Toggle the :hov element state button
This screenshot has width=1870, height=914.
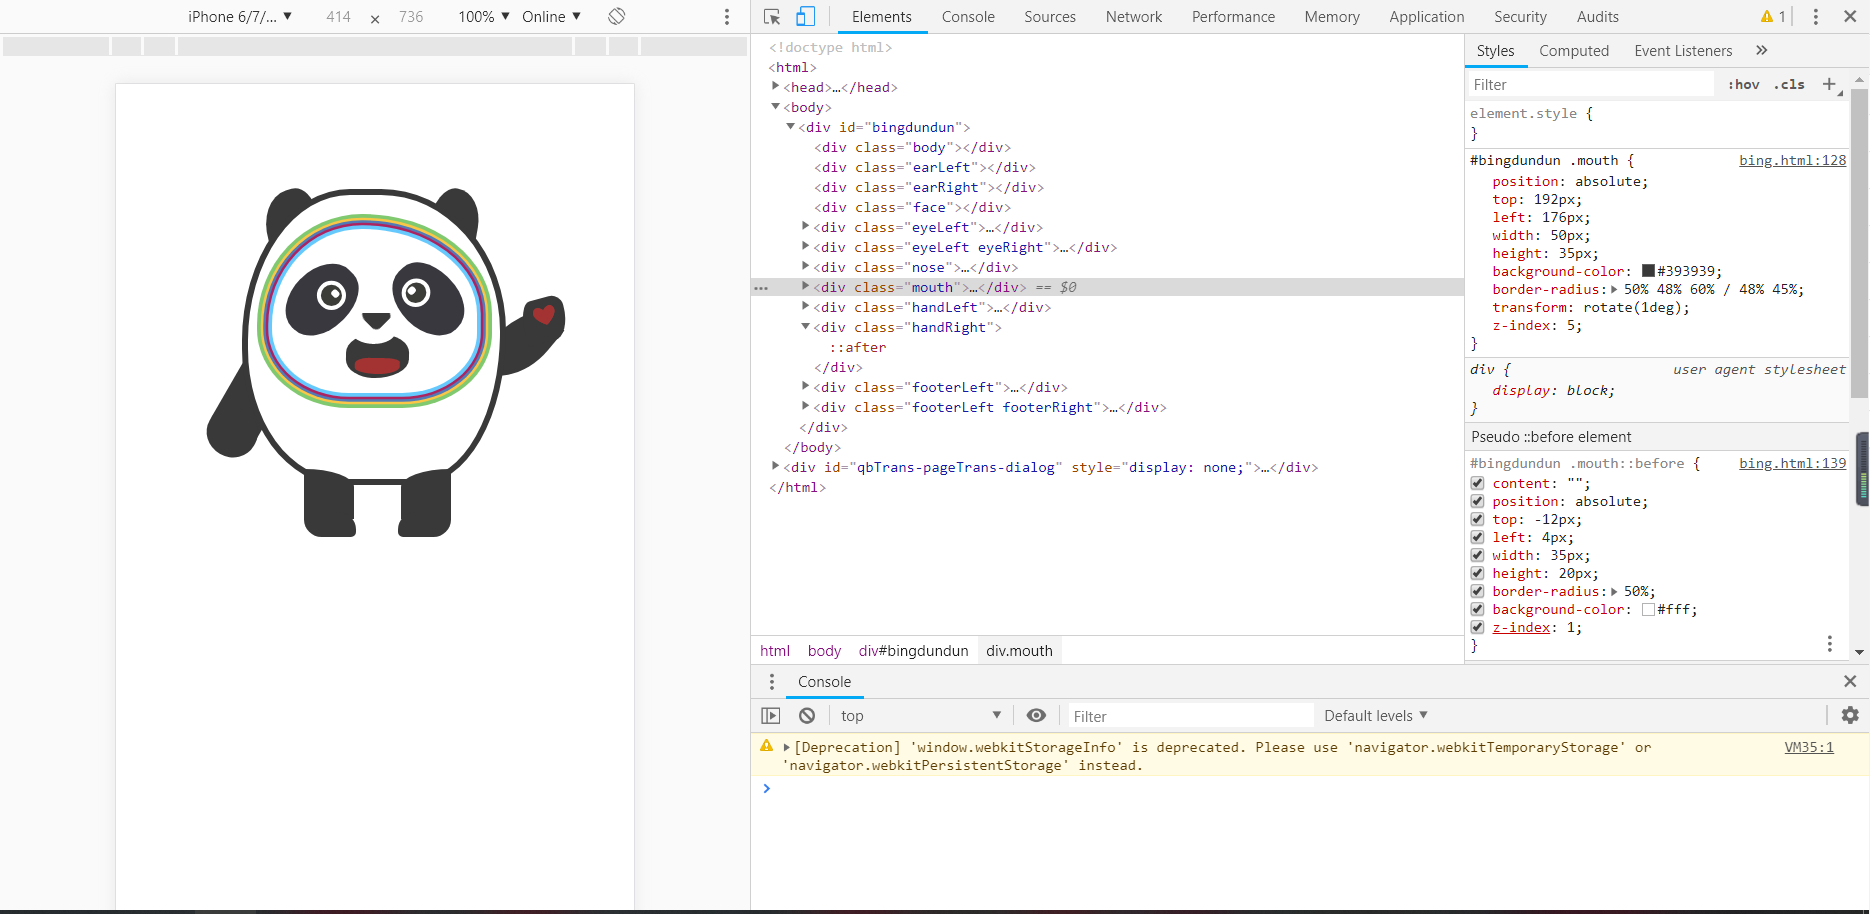[x=1743, y=85]
